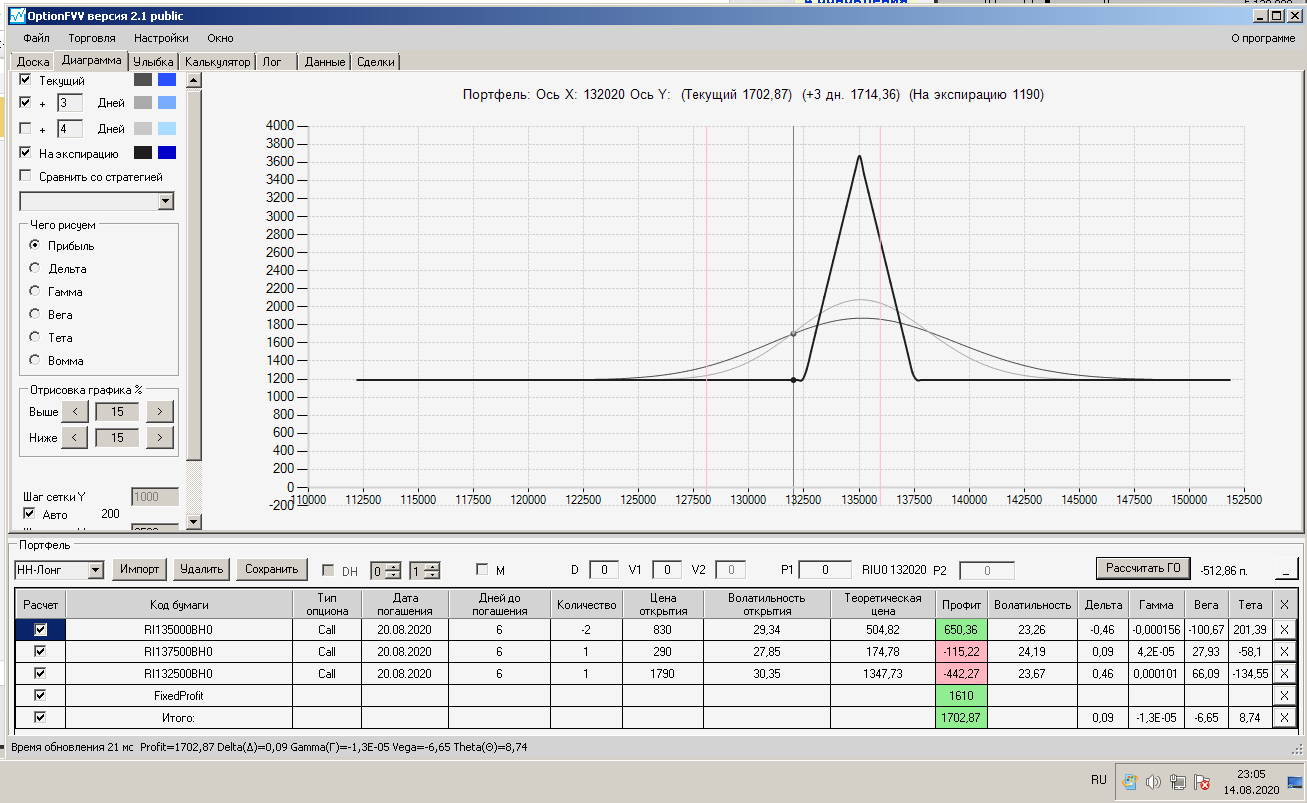1307x803 pixels.
Task: Increase the Ниже chart range with right arrow
Action: [160, 437]
